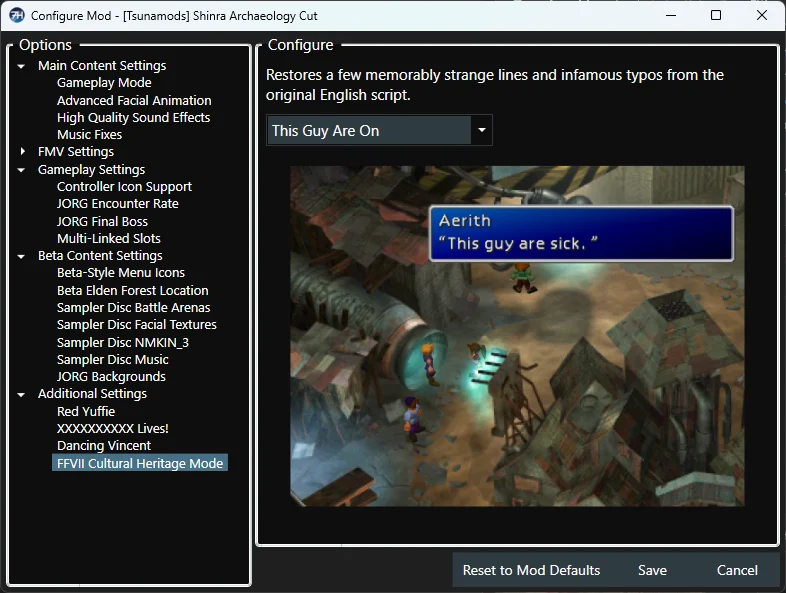Screen dimensions: 786x593
Task: Select Beta-Style Menu Icons option
Action: (x=120, y=273)
